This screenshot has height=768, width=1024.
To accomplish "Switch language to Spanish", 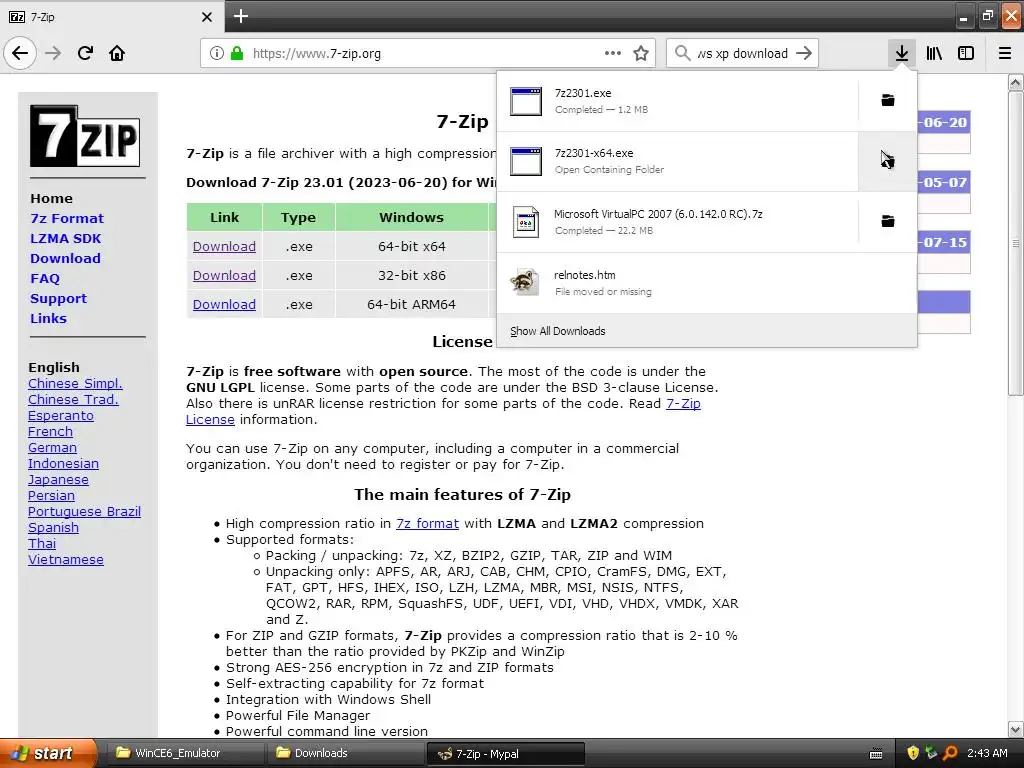I will [x=54, y=528].
